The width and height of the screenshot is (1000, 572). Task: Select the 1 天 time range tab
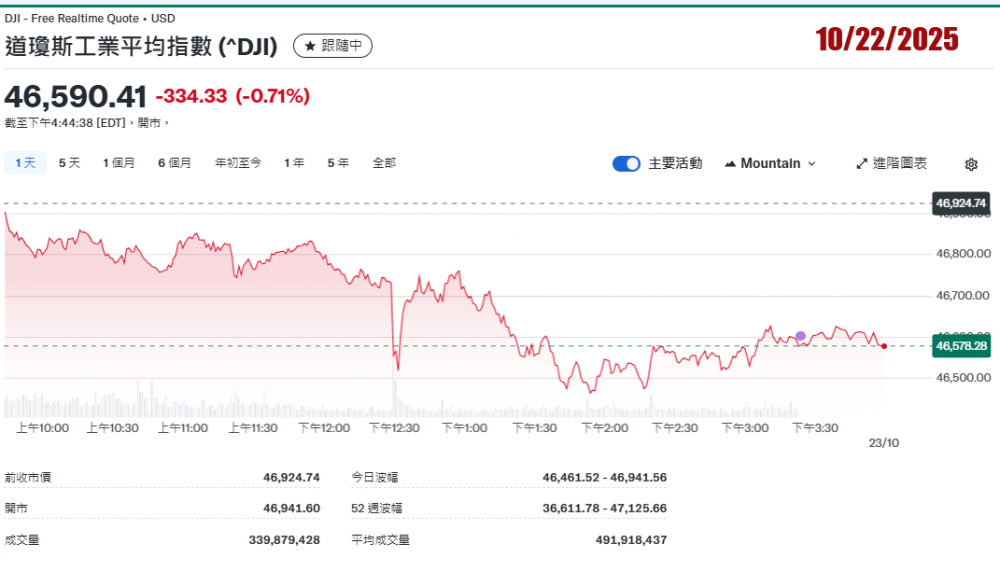(25, 163)
